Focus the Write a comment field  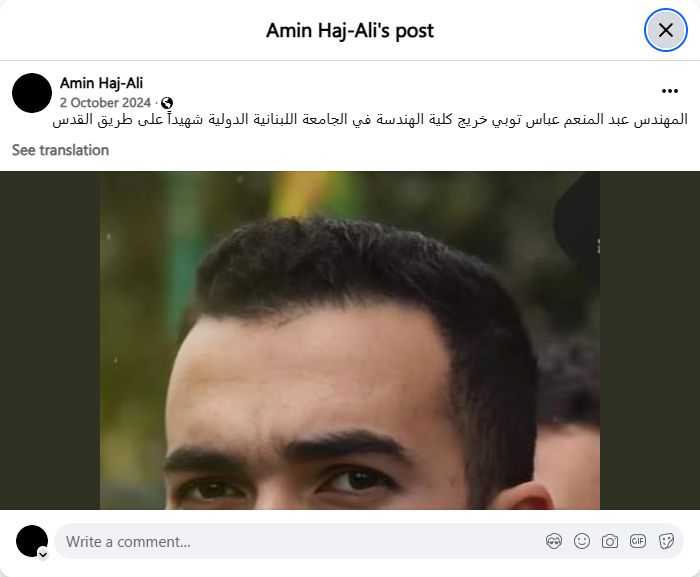299,541
